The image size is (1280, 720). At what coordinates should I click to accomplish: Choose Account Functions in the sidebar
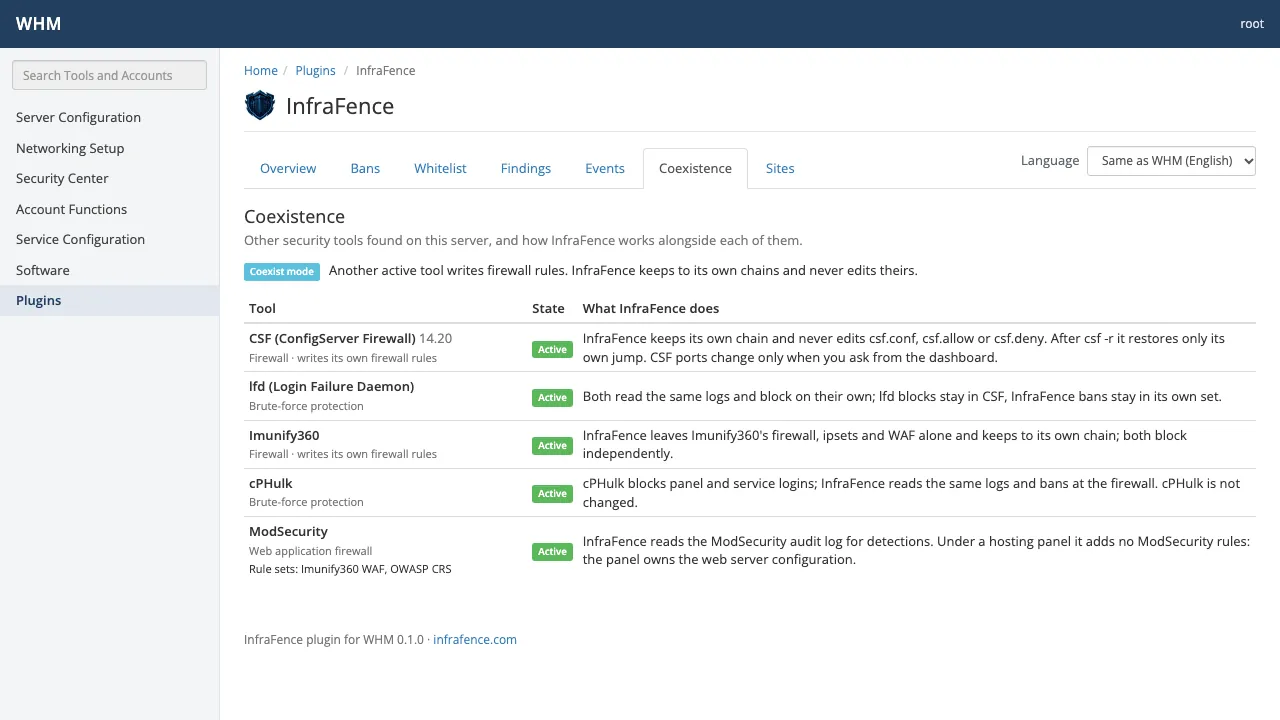(109, 209)
